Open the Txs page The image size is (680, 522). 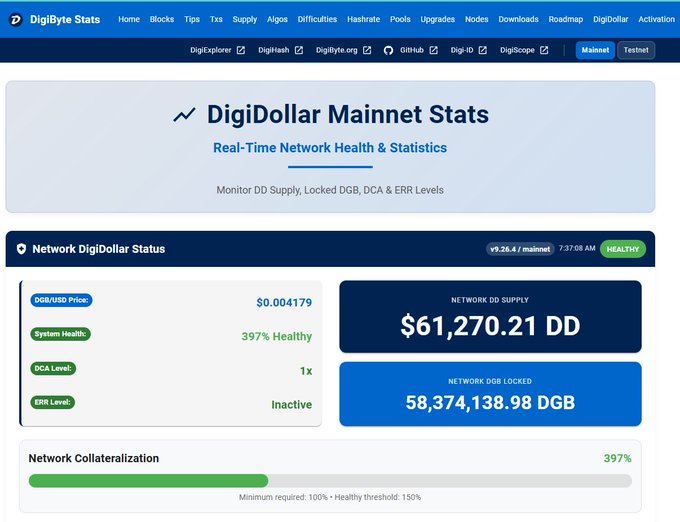[x=216, y=20]
